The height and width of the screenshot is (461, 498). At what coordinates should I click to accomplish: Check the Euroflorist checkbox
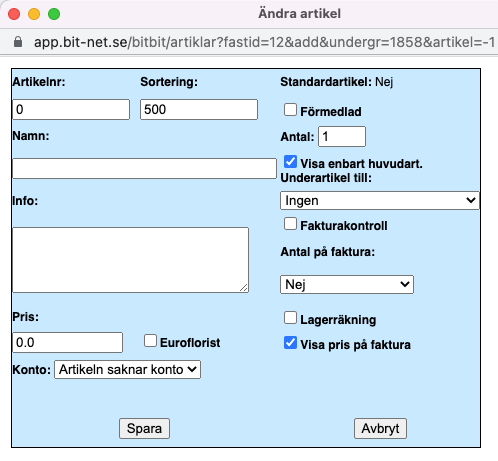(150, 341)
